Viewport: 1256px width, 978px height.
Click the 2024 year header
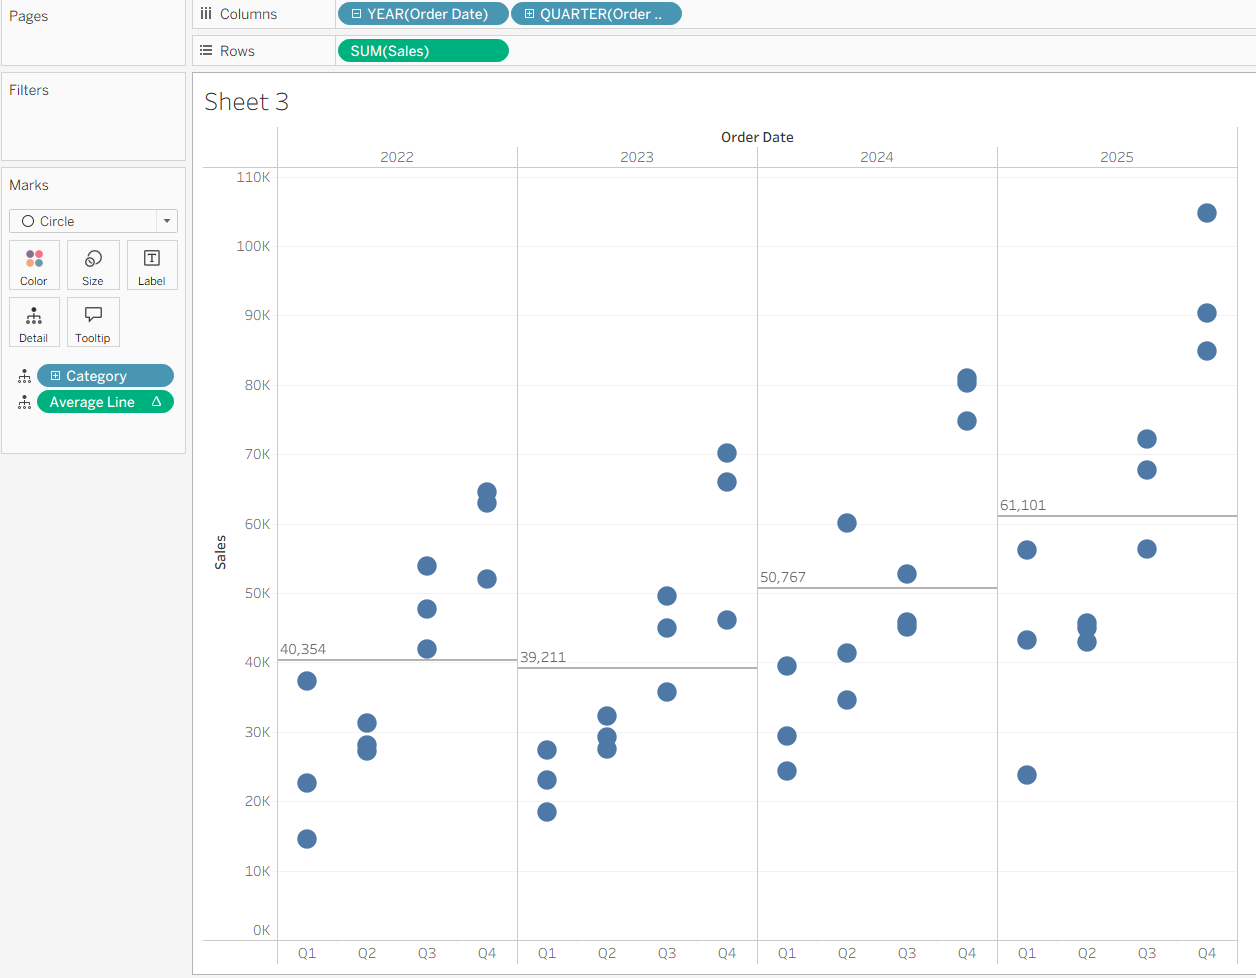click(877, 157)
